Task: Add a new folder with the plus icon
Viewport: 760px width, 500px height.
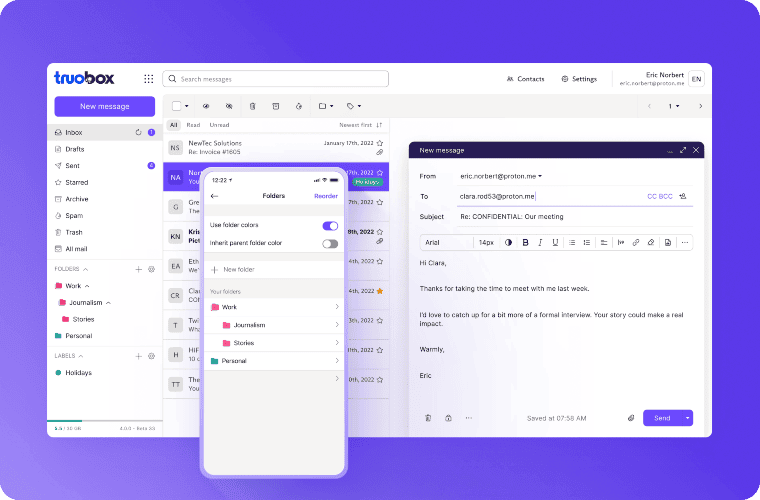Action: [x=138, y=269]
